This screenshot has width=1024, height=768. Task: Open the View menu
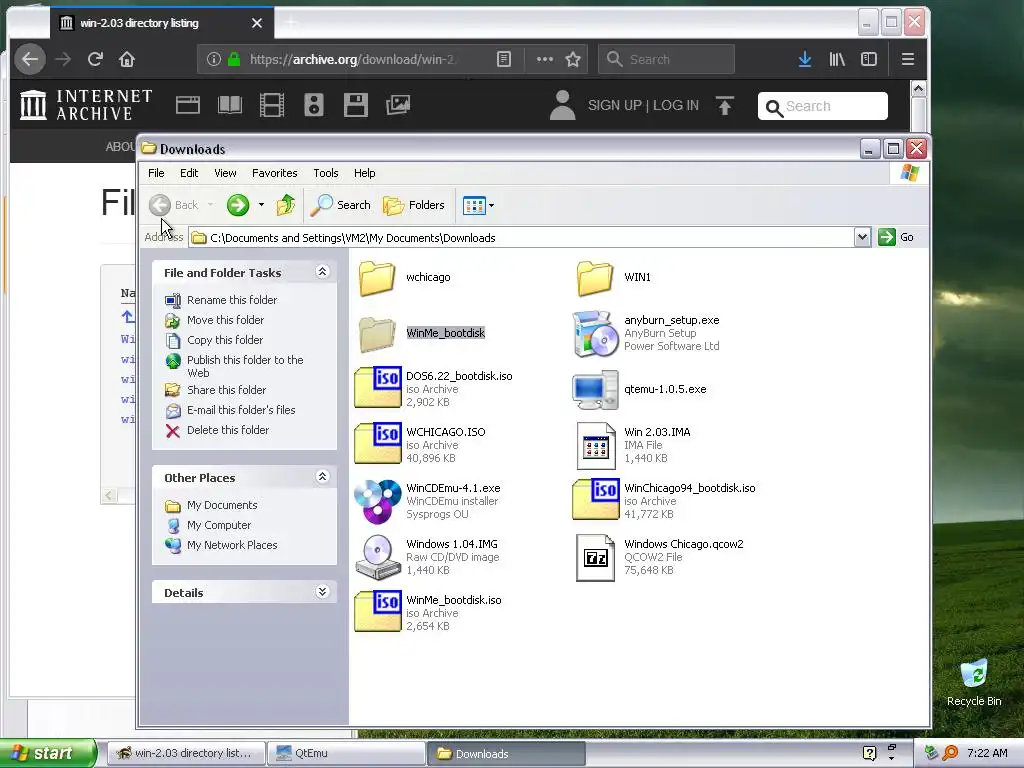(225, 173)
